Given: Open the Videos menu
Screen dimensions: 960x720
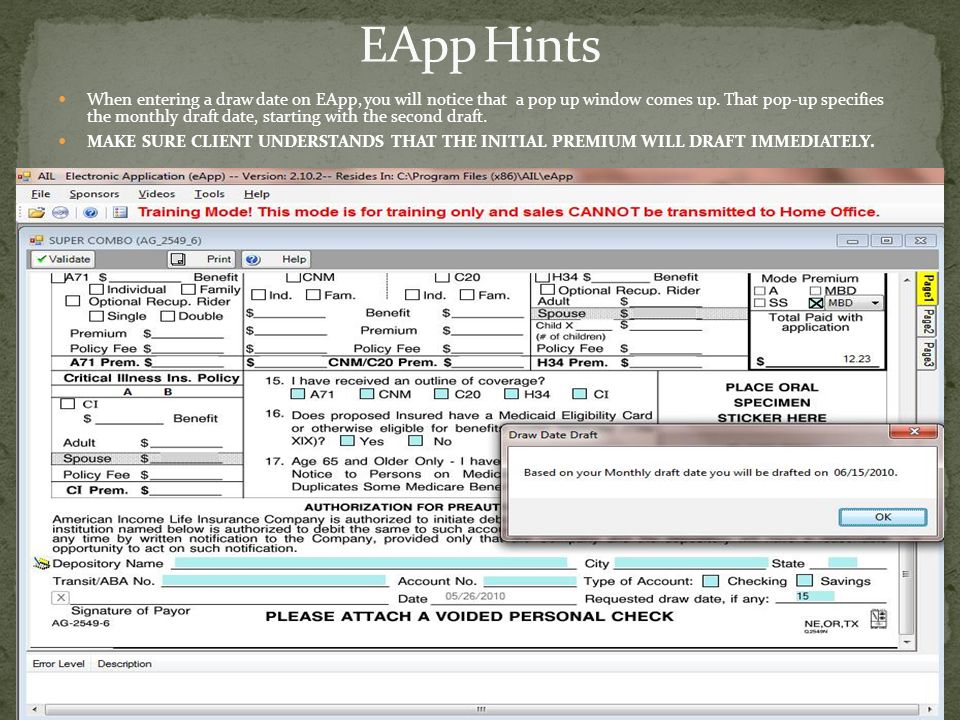Looking at the screenshot, I should tap(157, 194).
